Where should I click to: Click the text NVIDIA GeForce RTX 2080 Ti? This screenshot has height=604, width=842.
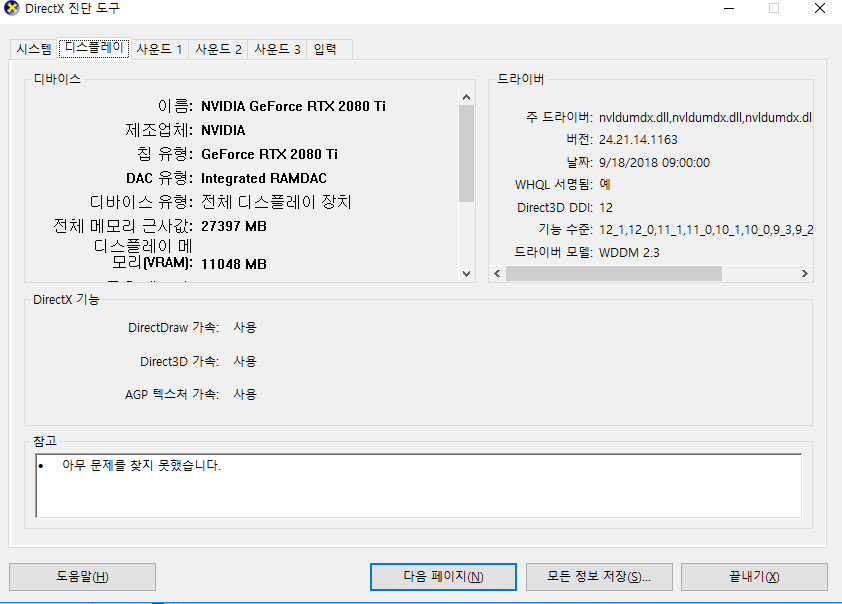(293, 106)
